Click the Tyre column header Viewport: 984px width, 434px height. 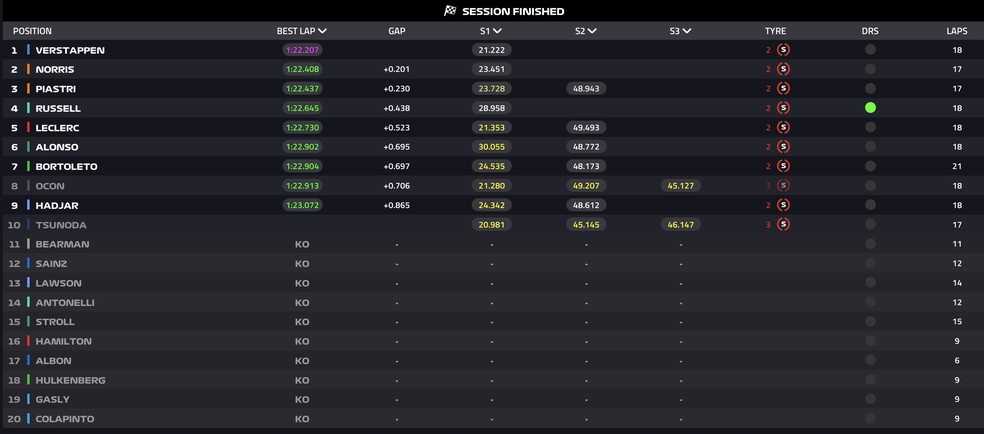(775, 31)
